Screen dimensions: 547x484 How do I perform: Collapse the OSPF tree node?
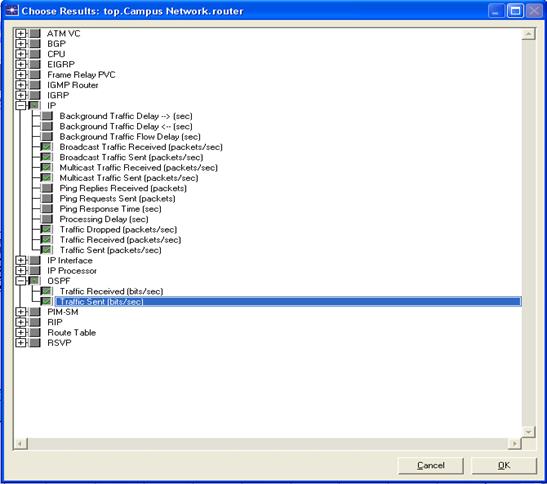(x=21, y=281)
